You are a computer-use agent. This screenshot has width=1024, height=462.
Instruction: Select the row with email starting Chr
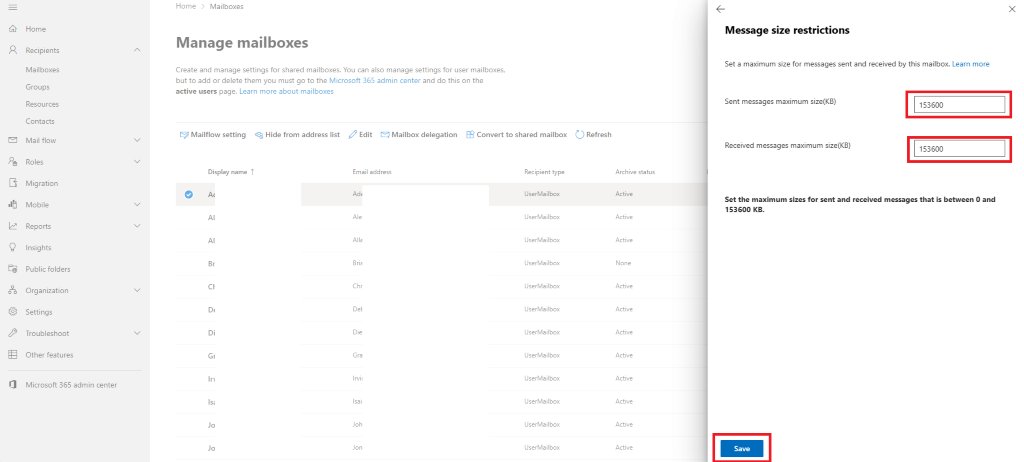click(x=441, y=286)
